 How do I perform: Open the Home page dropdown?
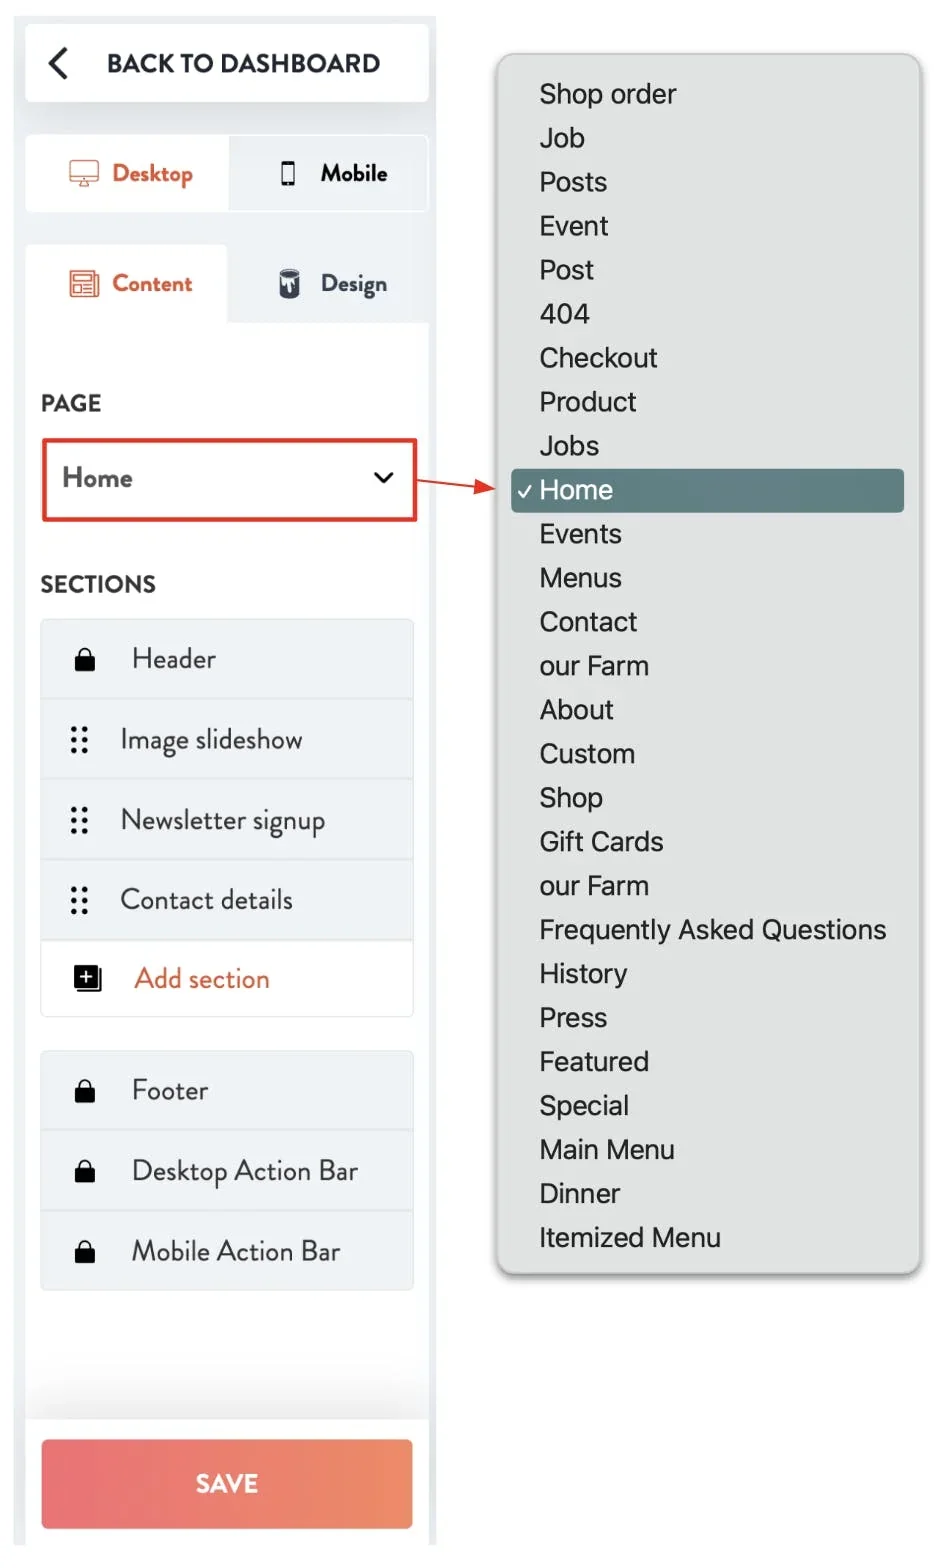click(229, 479)
